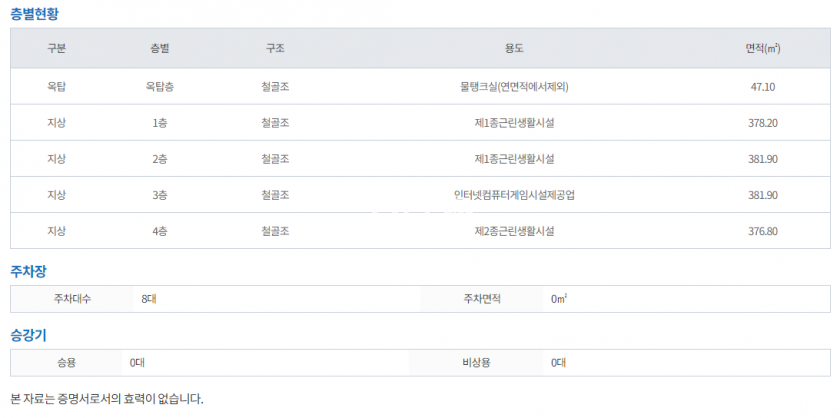The height and width of the screenshot is (418, 840).
Task: Select the 376.80 area value
Action: point(762,232)
